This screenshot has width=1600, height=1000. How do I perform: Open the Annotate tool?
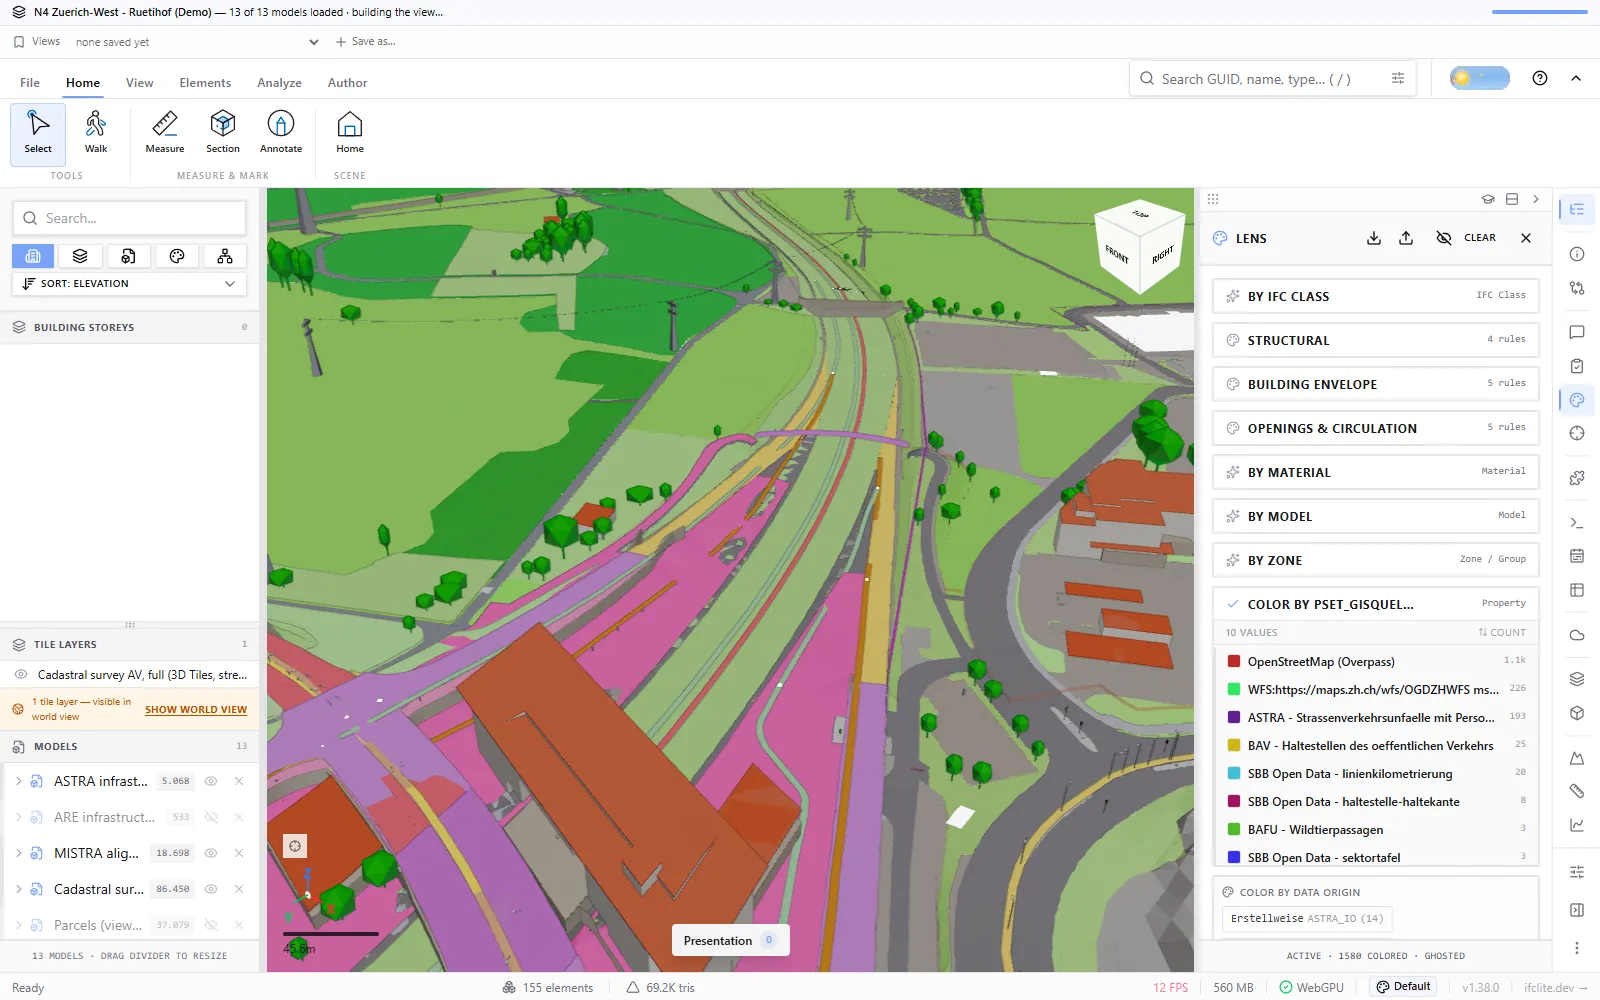coord(281,134)
